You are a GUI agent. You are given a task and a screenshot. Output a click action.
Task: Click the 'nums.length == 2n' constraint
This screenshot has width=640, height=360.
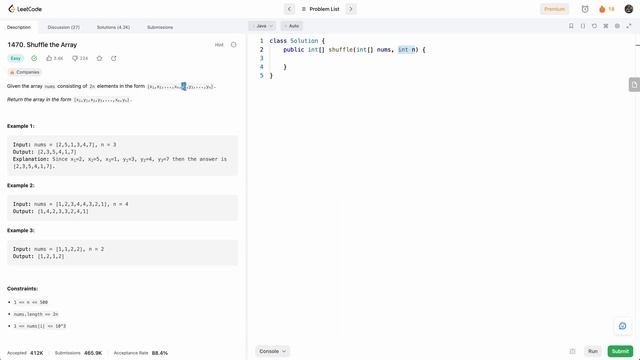pos(36,314)
